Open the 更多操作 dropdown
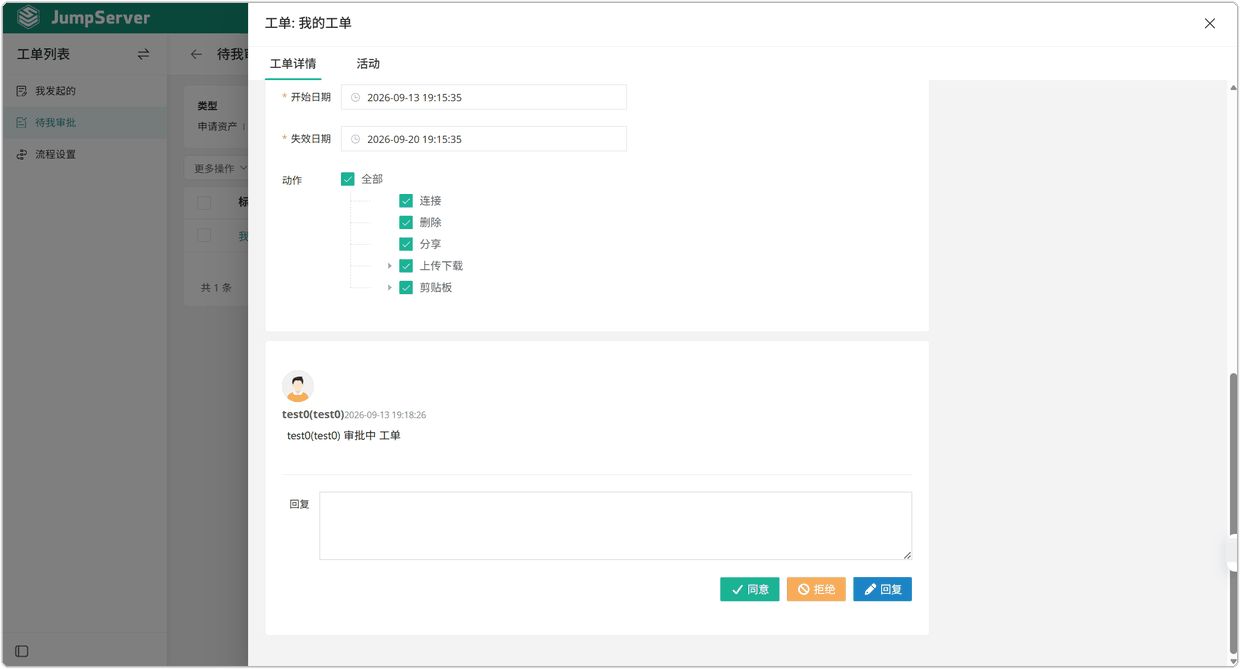 (x=219, y=169)
